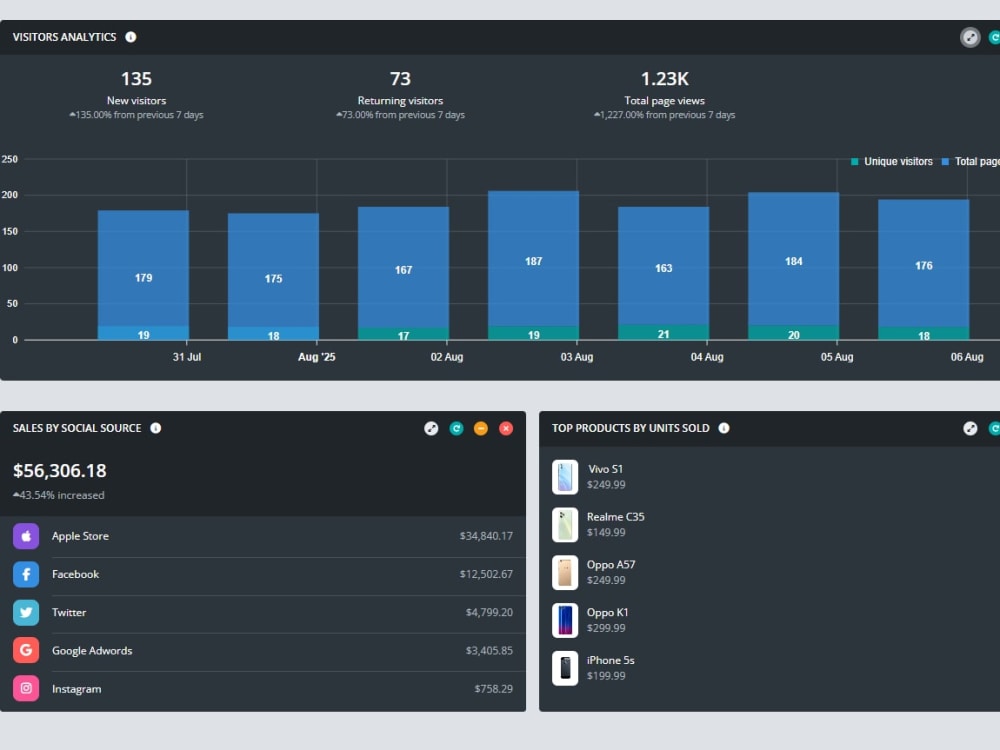The image size is (1000, 750).
Task: Open Visitors Analytics info tooltip icon
Action: [x=131, y=37]
